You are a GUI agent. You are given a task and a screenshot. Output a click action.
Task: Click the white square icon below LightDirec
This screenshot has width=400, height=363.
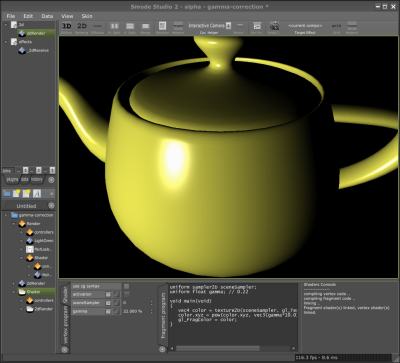[30, 249]
